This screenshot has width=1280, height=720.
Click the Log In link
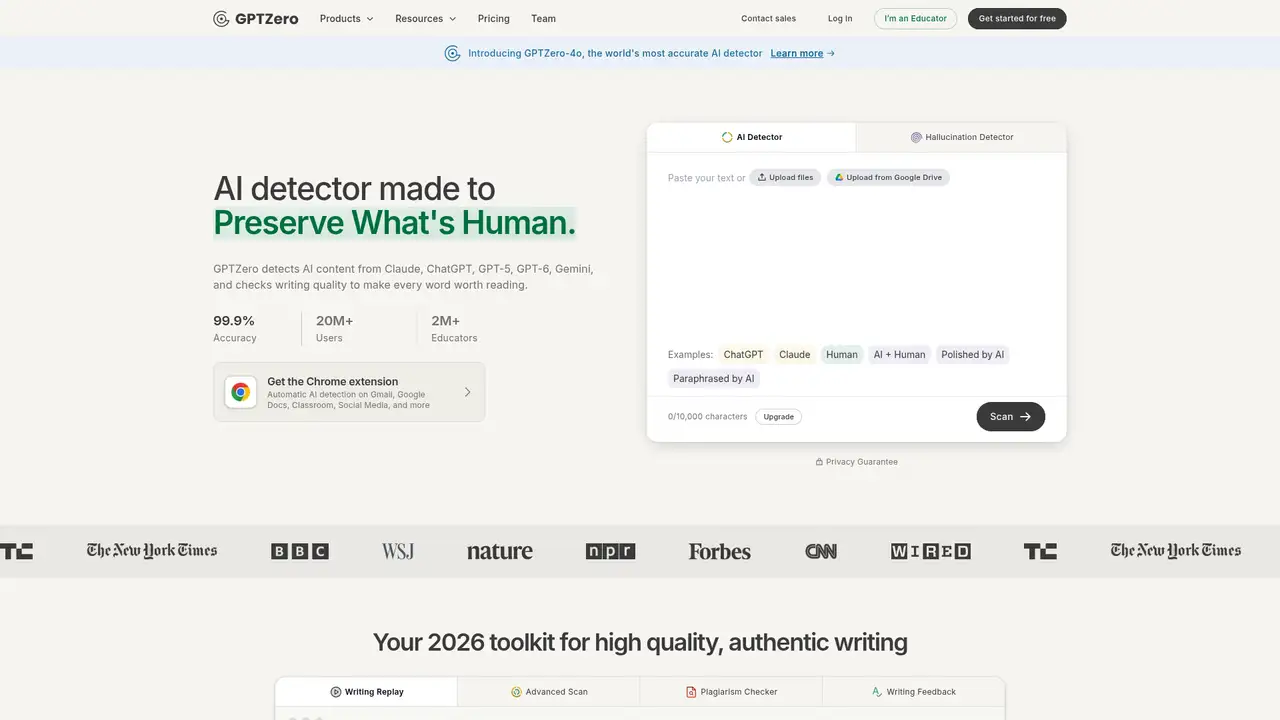point(840,18)
